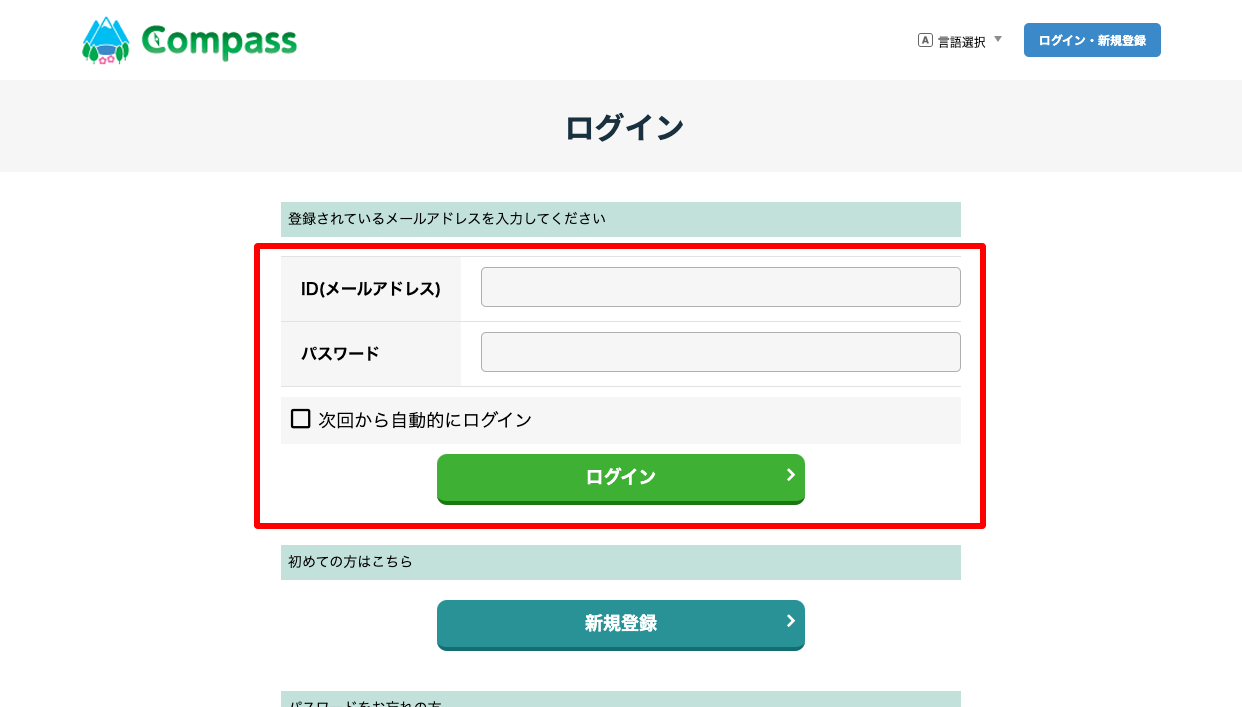The width and height of the screenshot is (1242, 707).
Task: Tick the 次回から自動的にログイン checkbox
Action: click(300, 419)
